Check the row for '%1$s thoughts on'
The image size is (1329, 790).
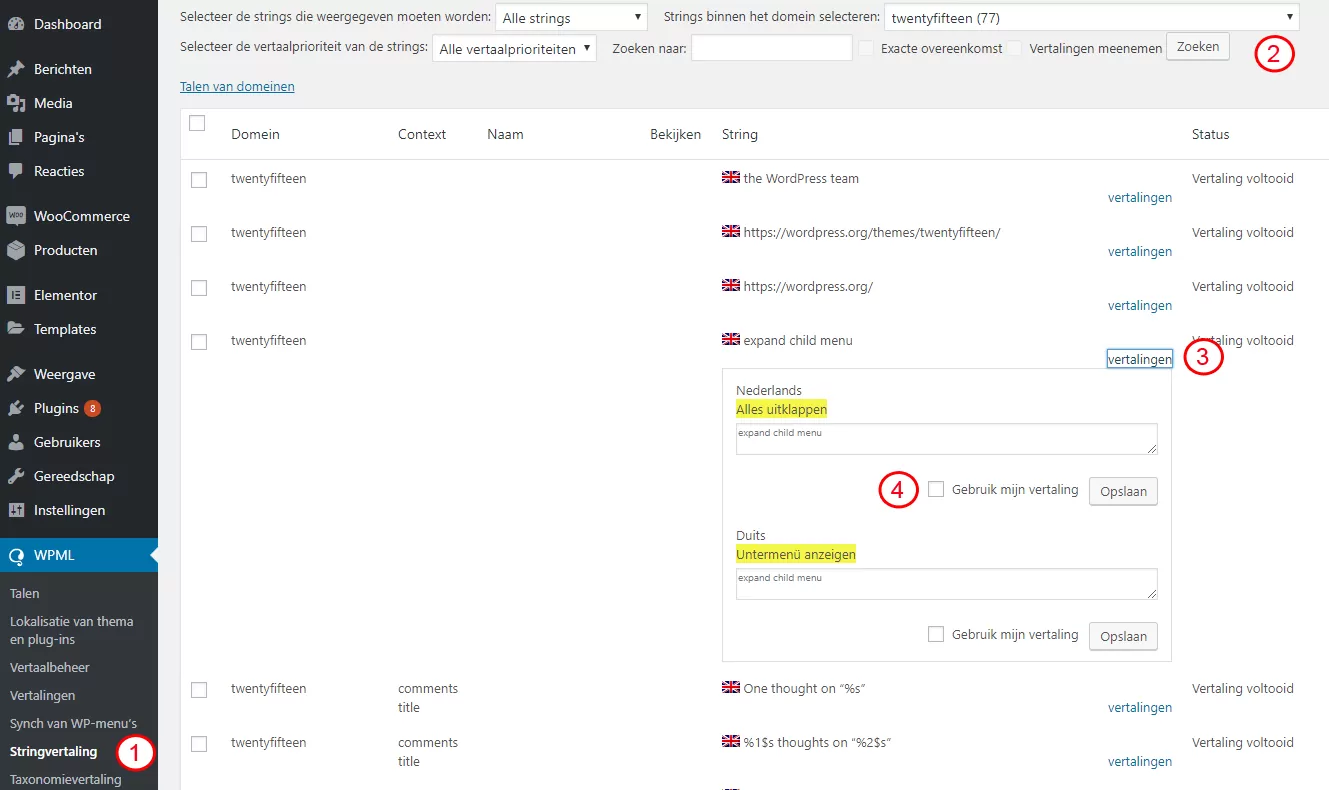pyautogui.click(x=199, y=744)
